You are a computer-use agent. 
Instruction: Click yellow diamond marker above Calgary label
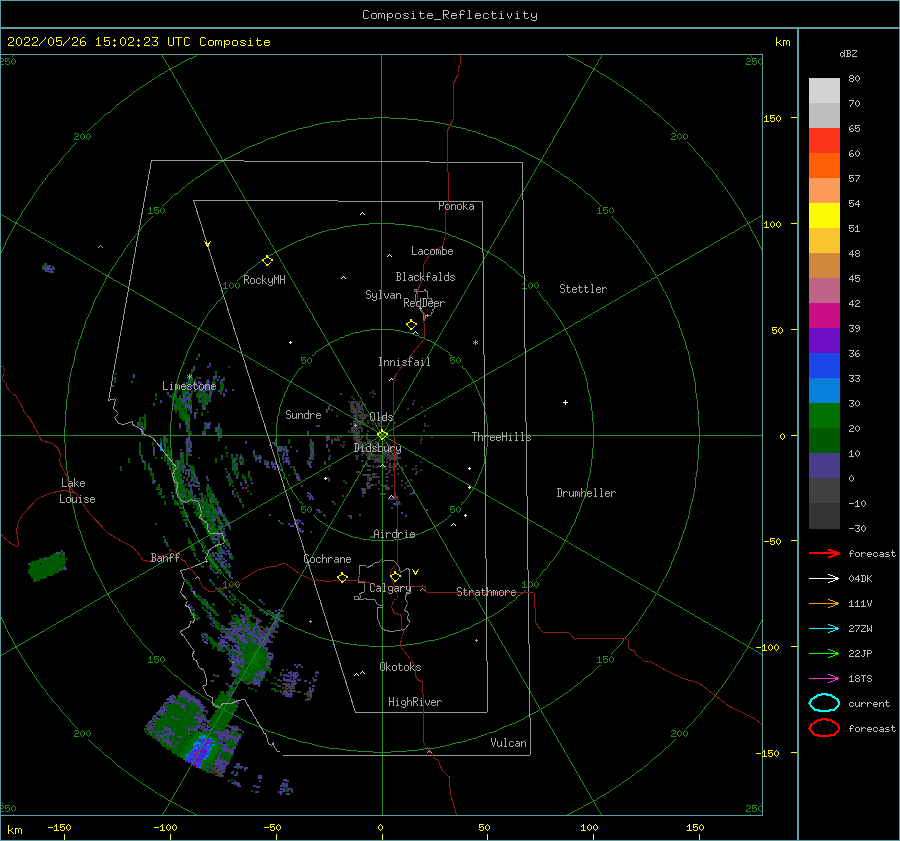395,576
